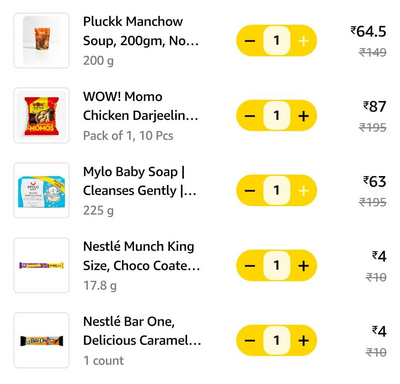400x384 pixels.
Task: Open Nestlé Munch product thumbnail
Action: [x=41, y=265]
